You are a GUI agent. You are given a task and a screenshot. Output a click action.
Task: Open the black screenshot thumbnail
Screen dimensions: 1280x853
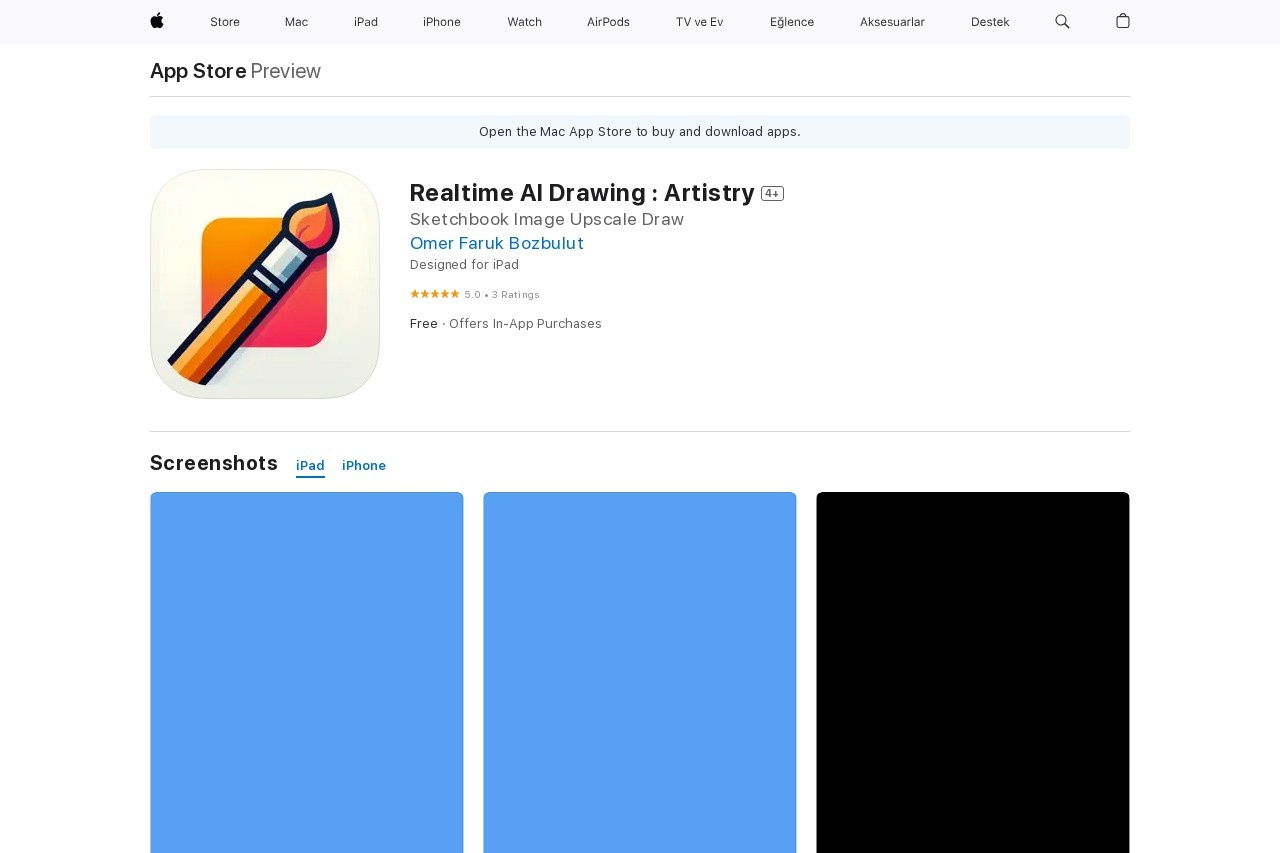[973, 672]
